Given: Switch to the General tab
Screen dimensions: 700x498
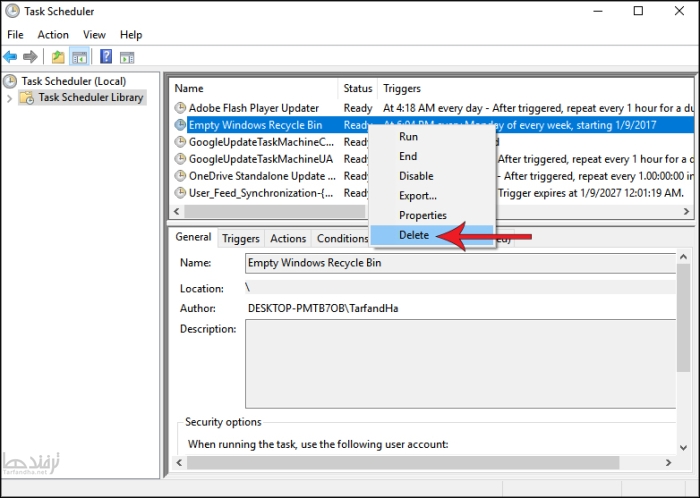Looking at the screenshot, I should [193, 237].
